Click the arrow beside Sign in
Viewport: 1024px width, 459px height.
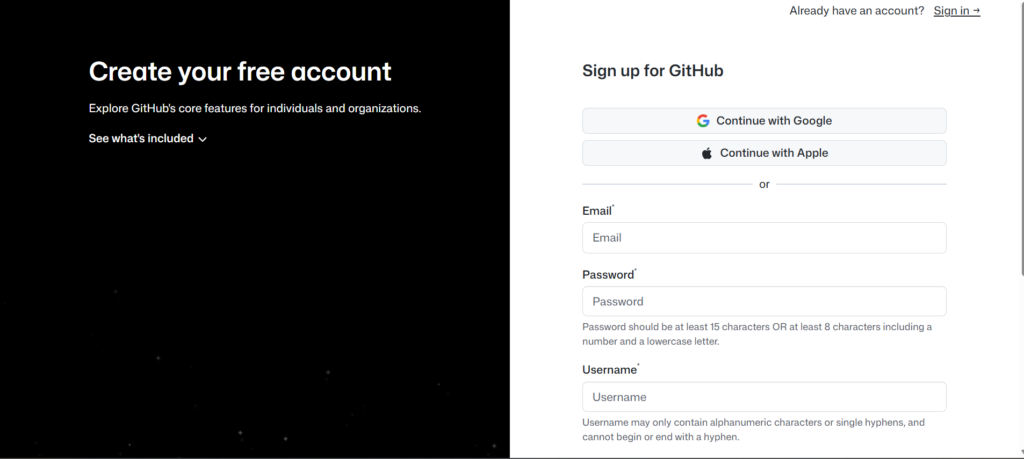click(x=976, y=11)
